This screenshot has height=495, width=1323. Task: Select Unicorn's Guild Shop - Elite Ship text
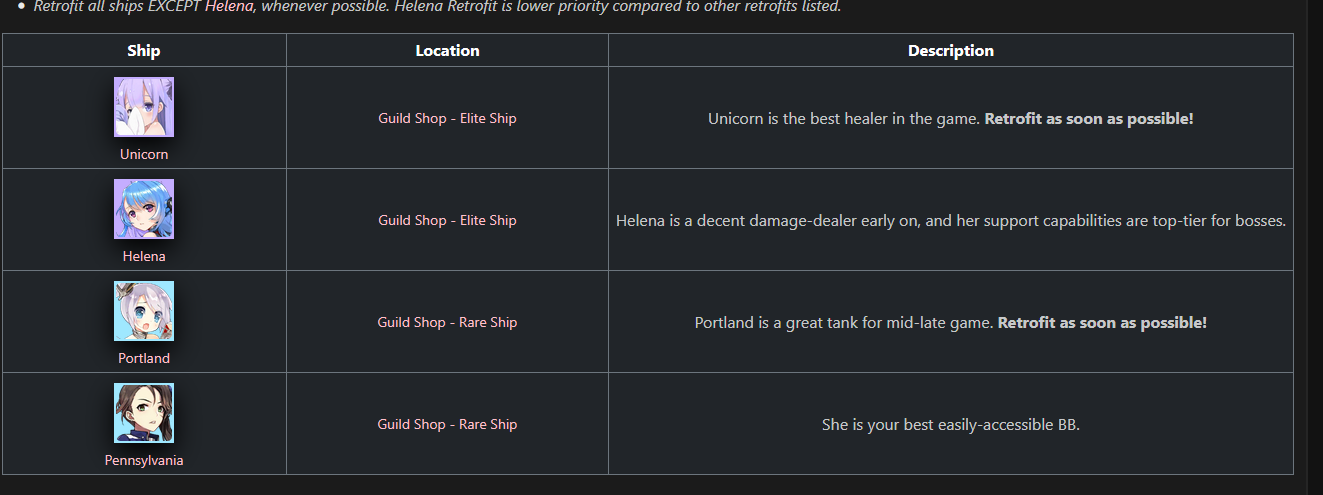coord(447,118)
